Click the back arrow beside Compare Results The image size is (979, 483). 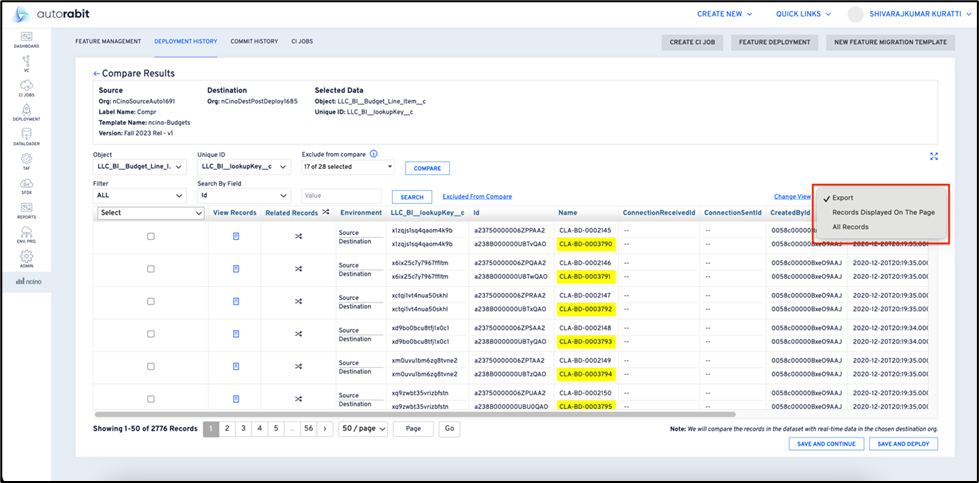[x=97, y=74]
